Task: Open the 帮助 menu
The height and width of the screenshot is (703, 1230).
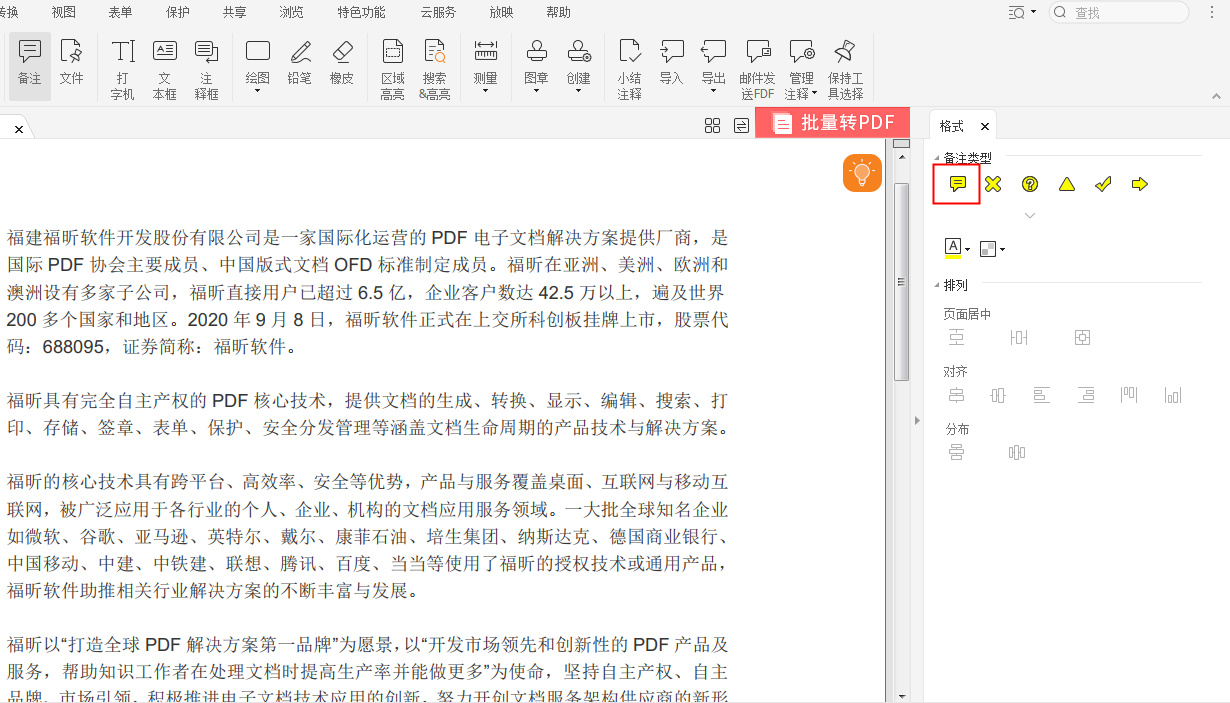Action: click(x=557, y=12)
